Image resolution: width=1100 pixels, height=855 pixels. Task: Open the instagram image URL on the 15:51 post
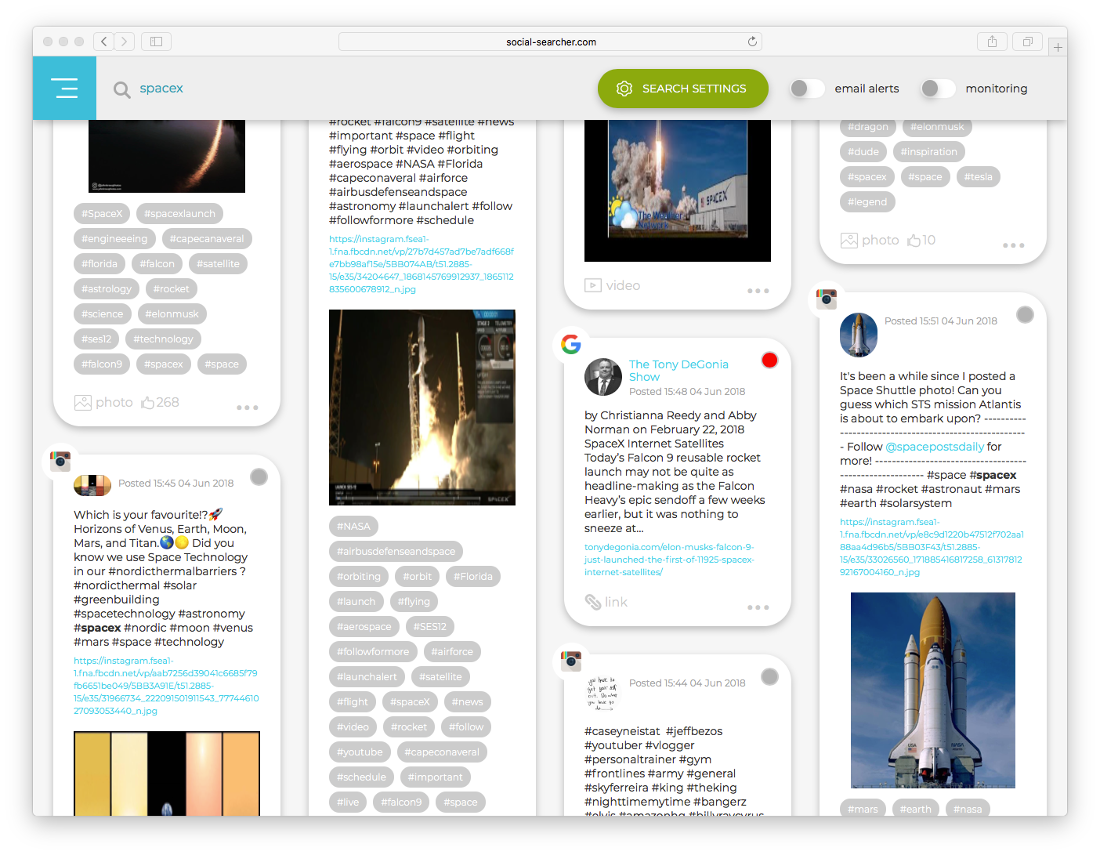pos(932,547)
